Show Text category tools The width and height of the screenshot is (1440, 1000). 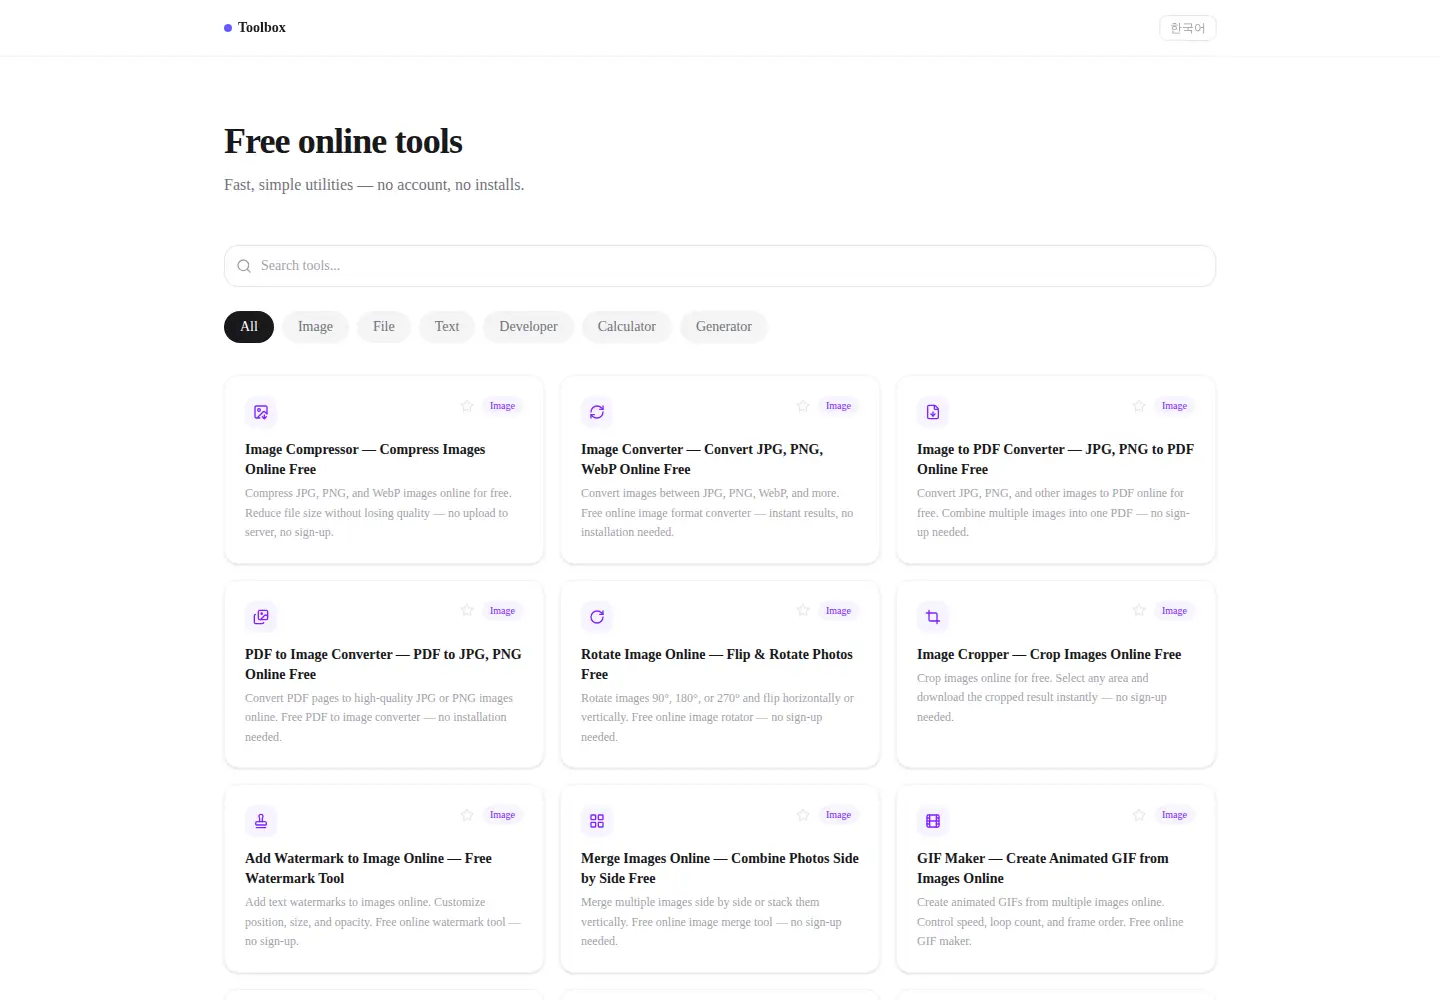pyautogui.click(x=447, y=327)
